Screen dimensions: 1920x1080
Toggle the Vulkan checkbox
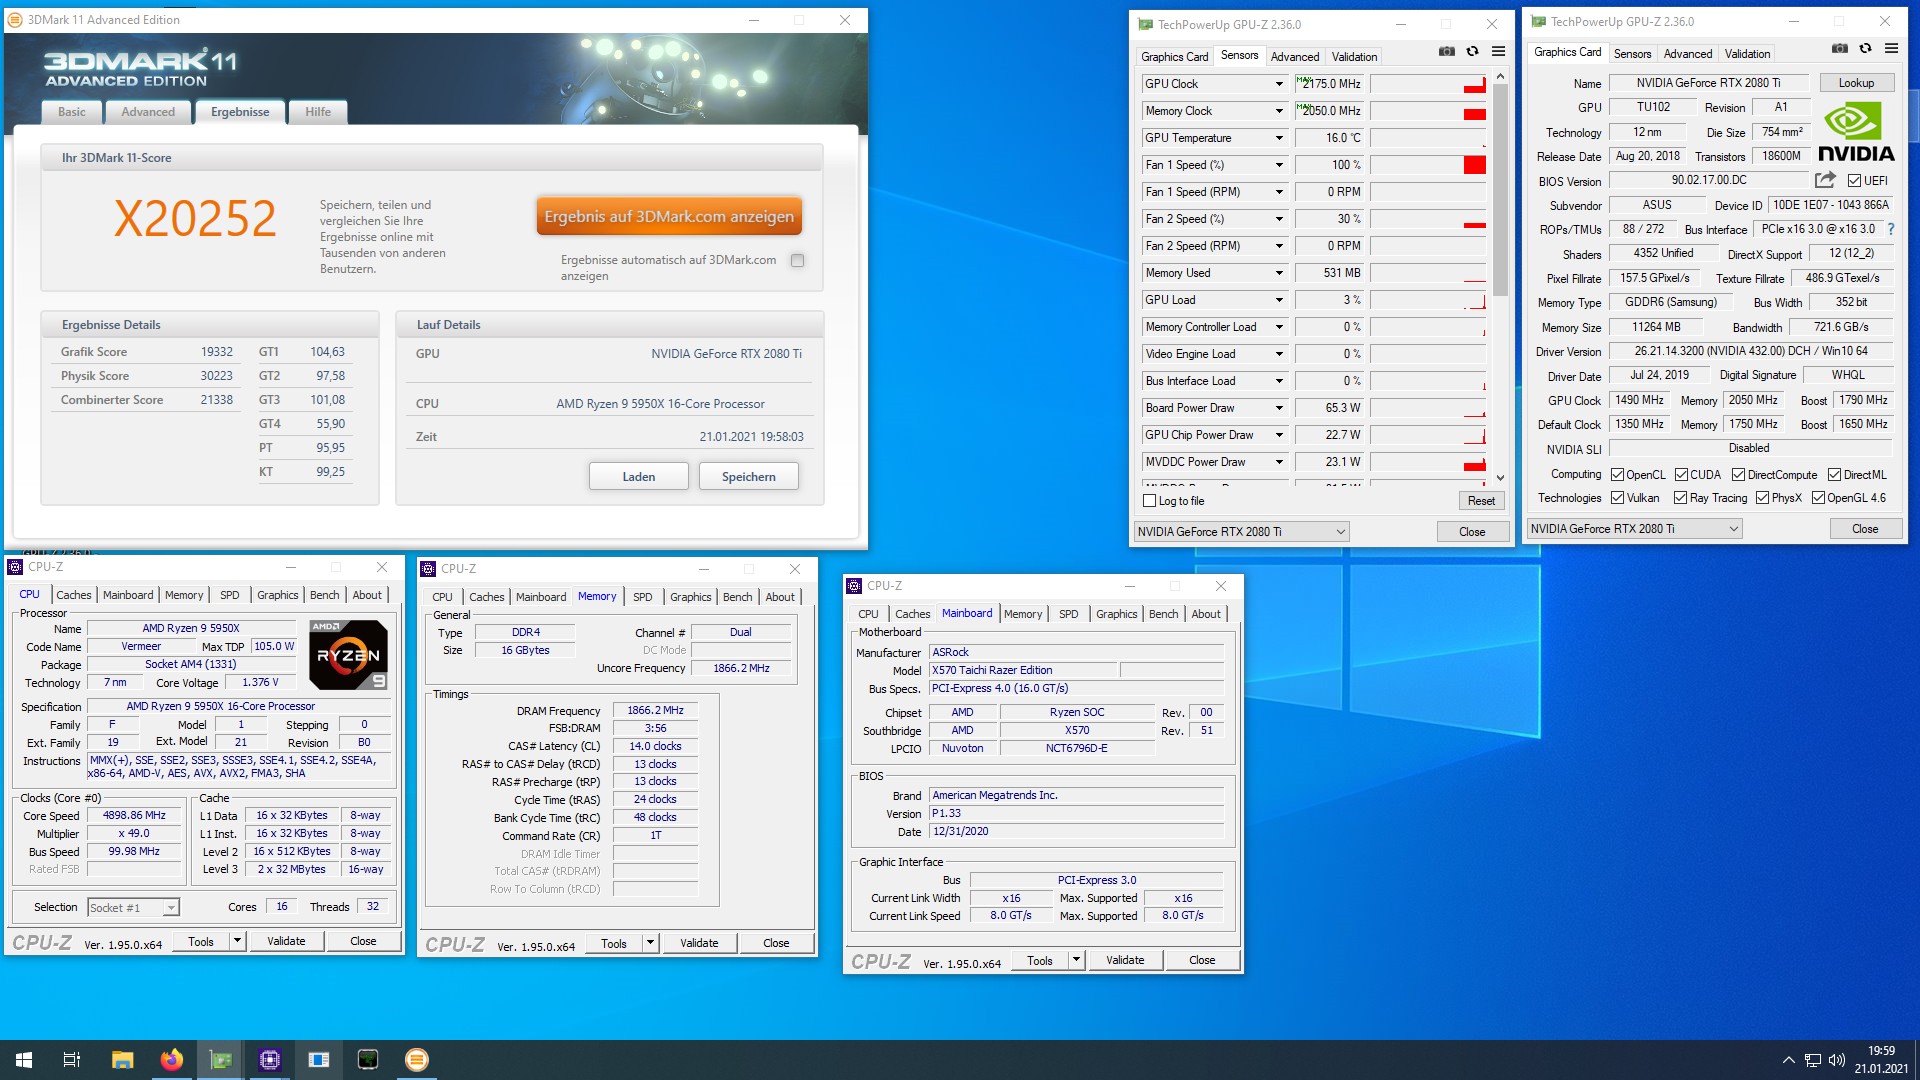pos(1617,498)
